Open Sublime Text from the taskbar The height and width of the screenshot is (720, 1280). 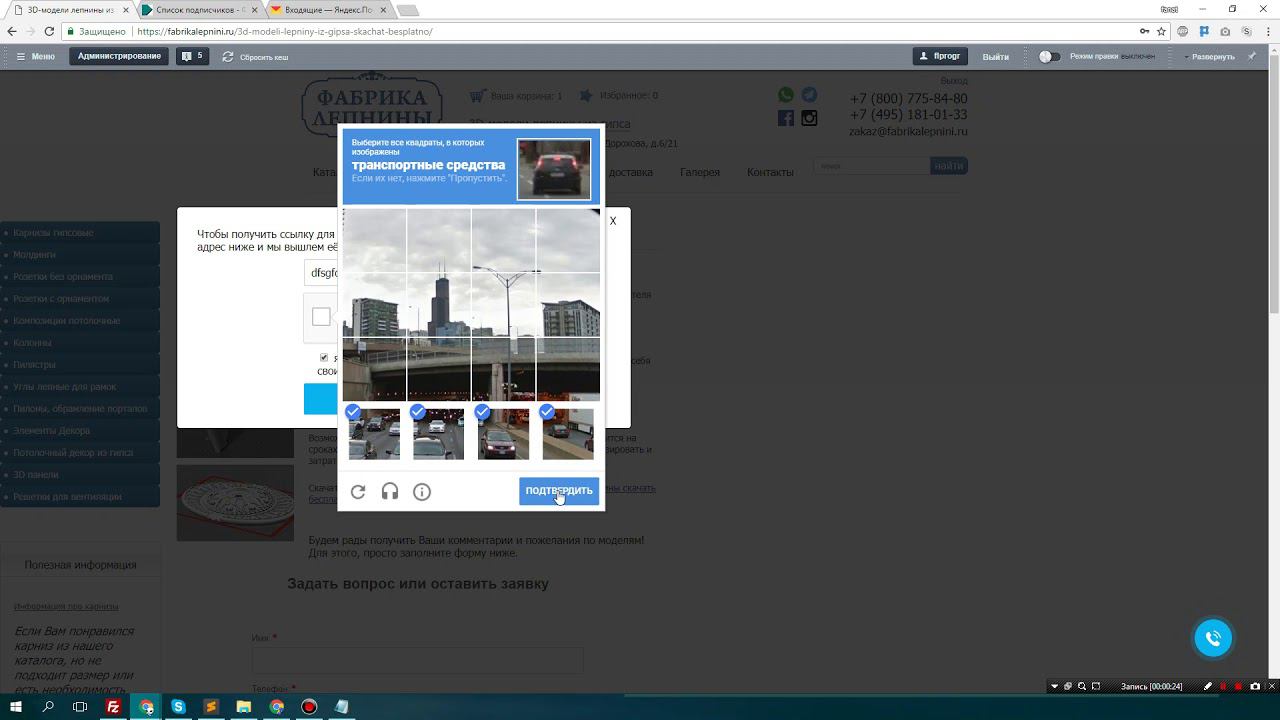point(211,707)
